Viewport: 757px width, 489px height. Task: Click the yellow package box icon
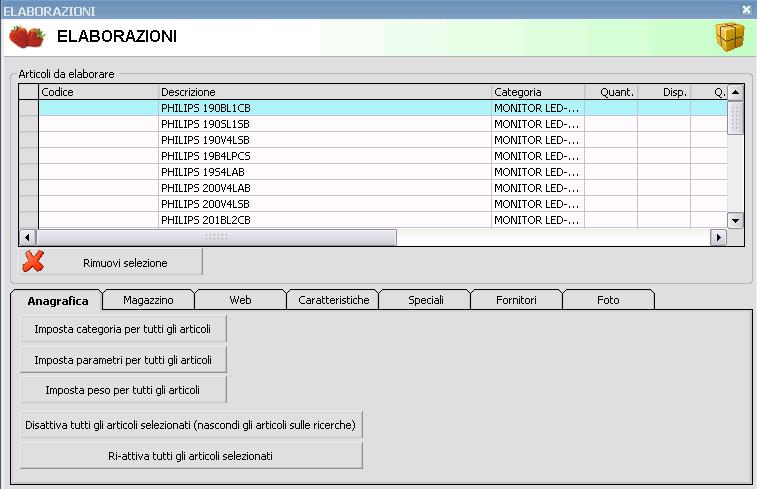click(x=729, y=37)
